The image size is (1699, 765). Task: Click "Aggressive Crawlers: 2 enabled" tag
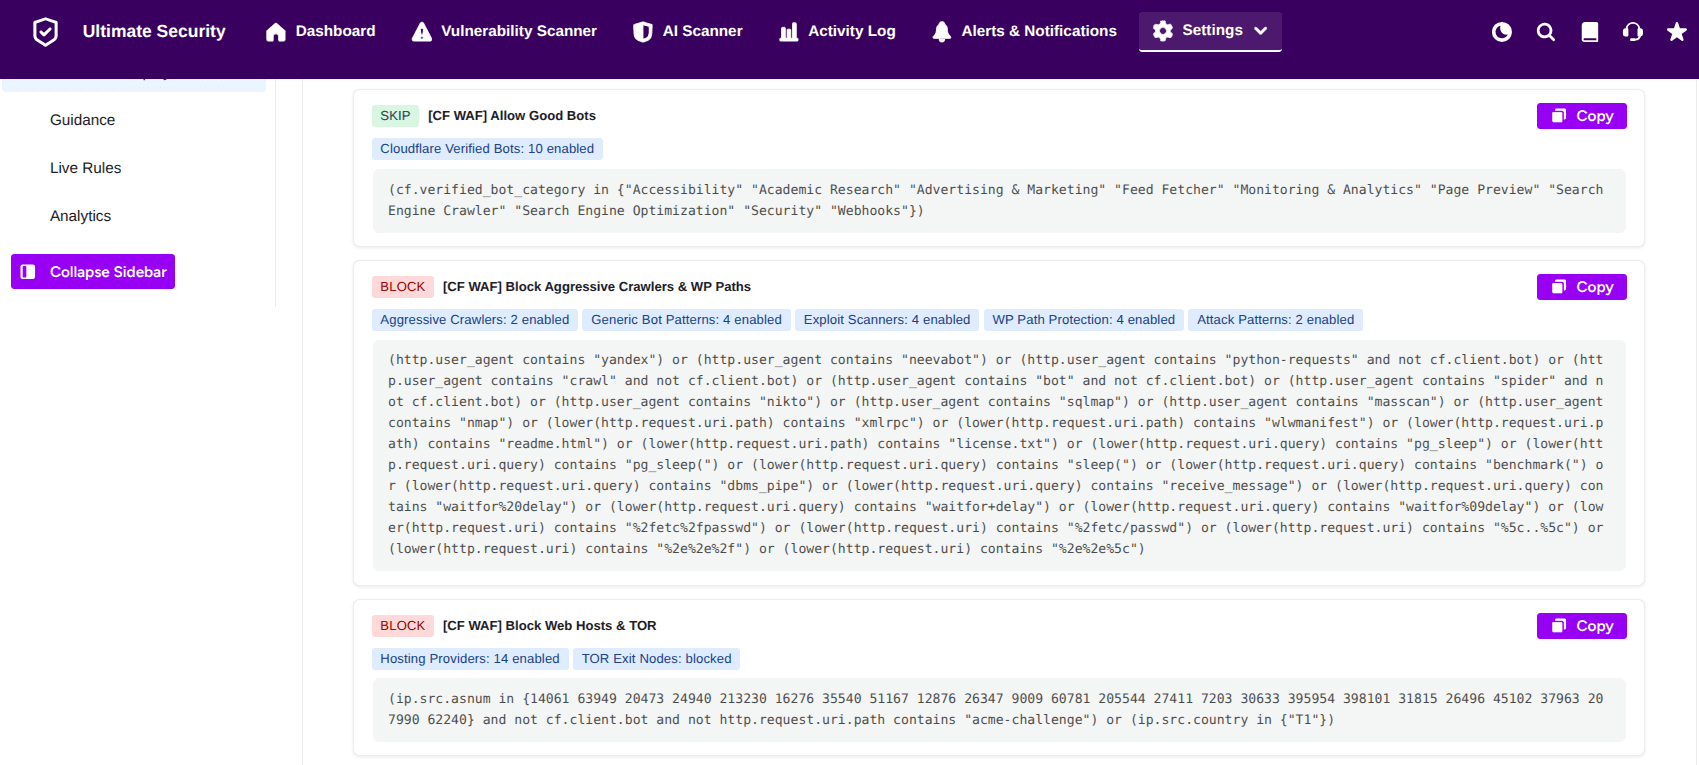coord(475,320)
